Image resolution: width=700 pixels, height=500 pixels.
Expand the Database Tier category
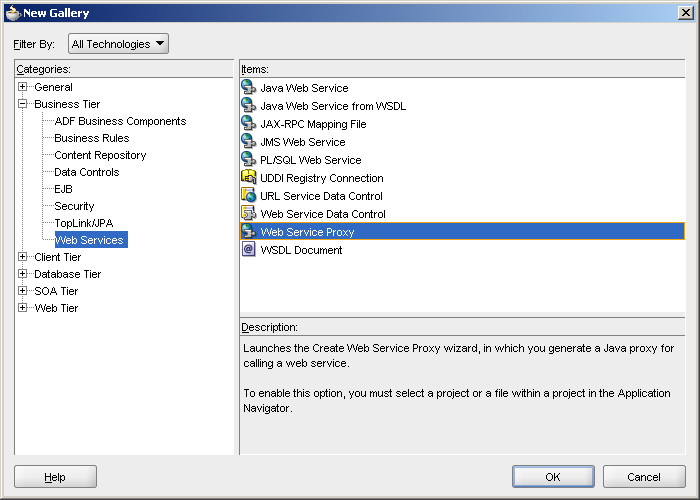click(x=23, y=274)
